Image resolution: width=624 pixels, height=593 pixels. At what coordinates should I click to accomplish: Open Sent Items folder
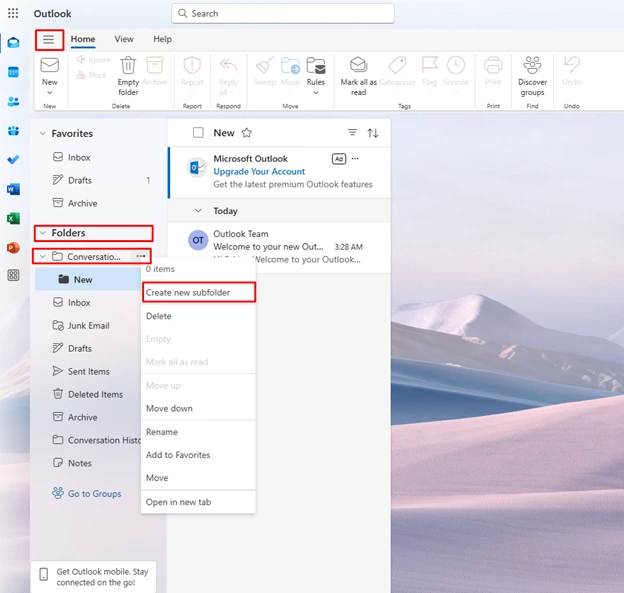pyautogui.click(x=88, y=371)
